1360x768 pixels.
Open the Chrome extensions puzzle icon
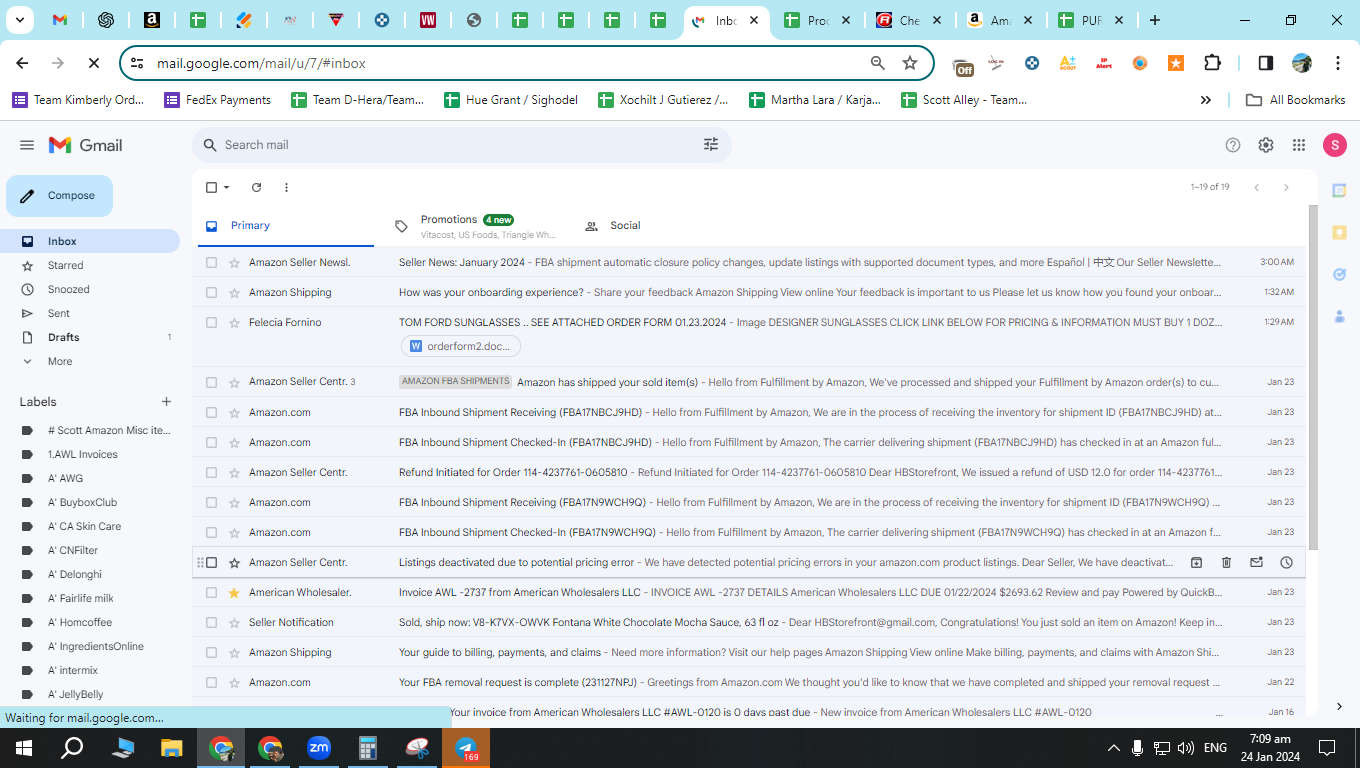(1212, 63)
